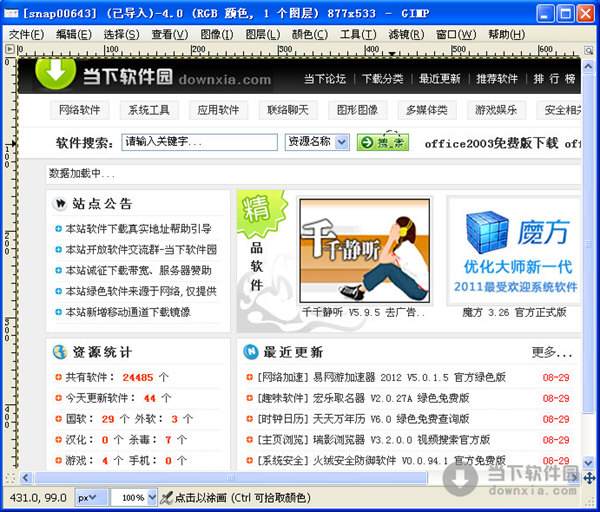Toggle zoom-on-resize magnifier icon at top right
This screenshot has width=600, height=512.
coord(589,50)
